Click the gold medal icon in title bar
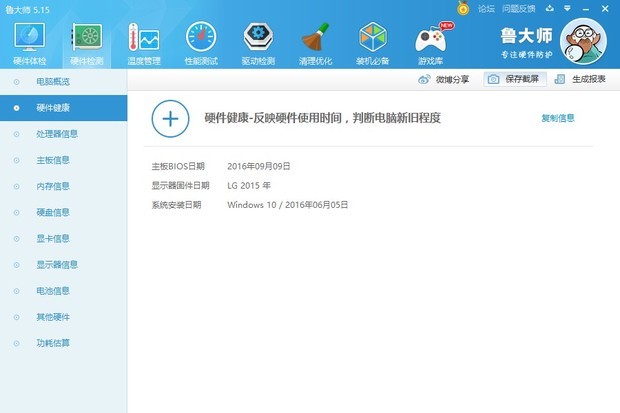This screenshot has height=413, width=620. (463, 8)
